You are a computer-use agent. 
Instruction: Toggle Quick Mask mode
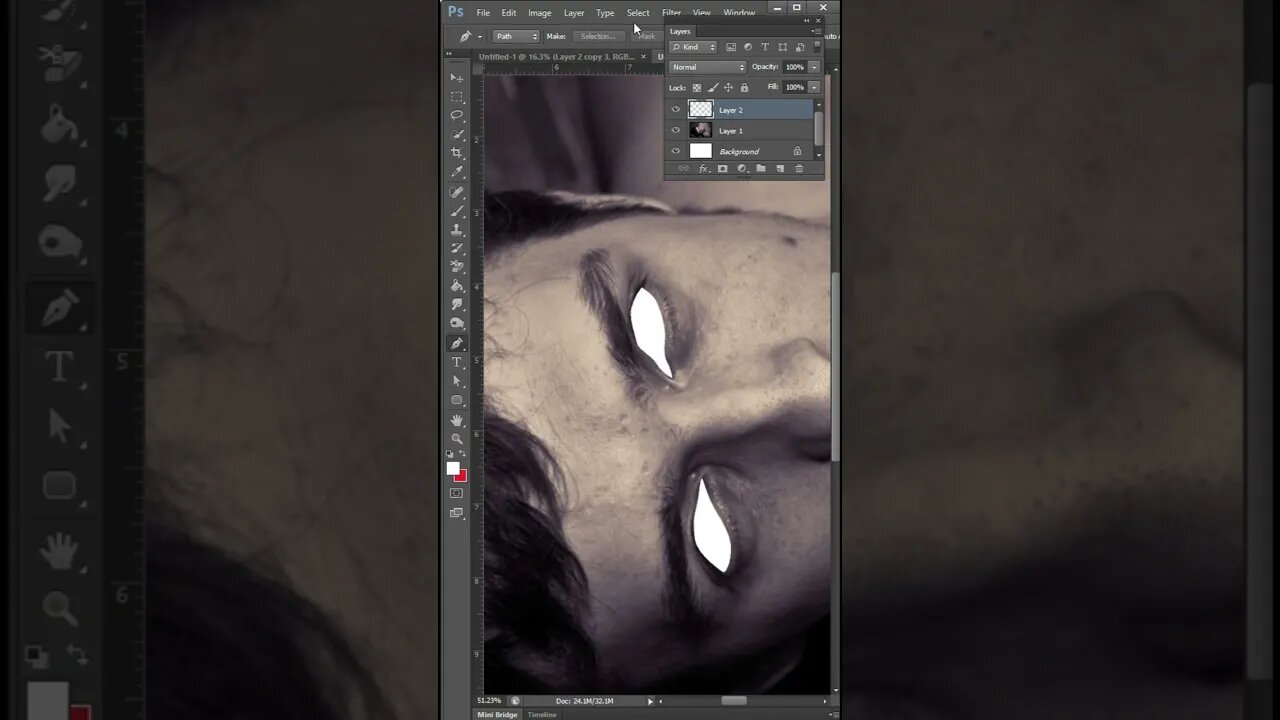[457, 493]
